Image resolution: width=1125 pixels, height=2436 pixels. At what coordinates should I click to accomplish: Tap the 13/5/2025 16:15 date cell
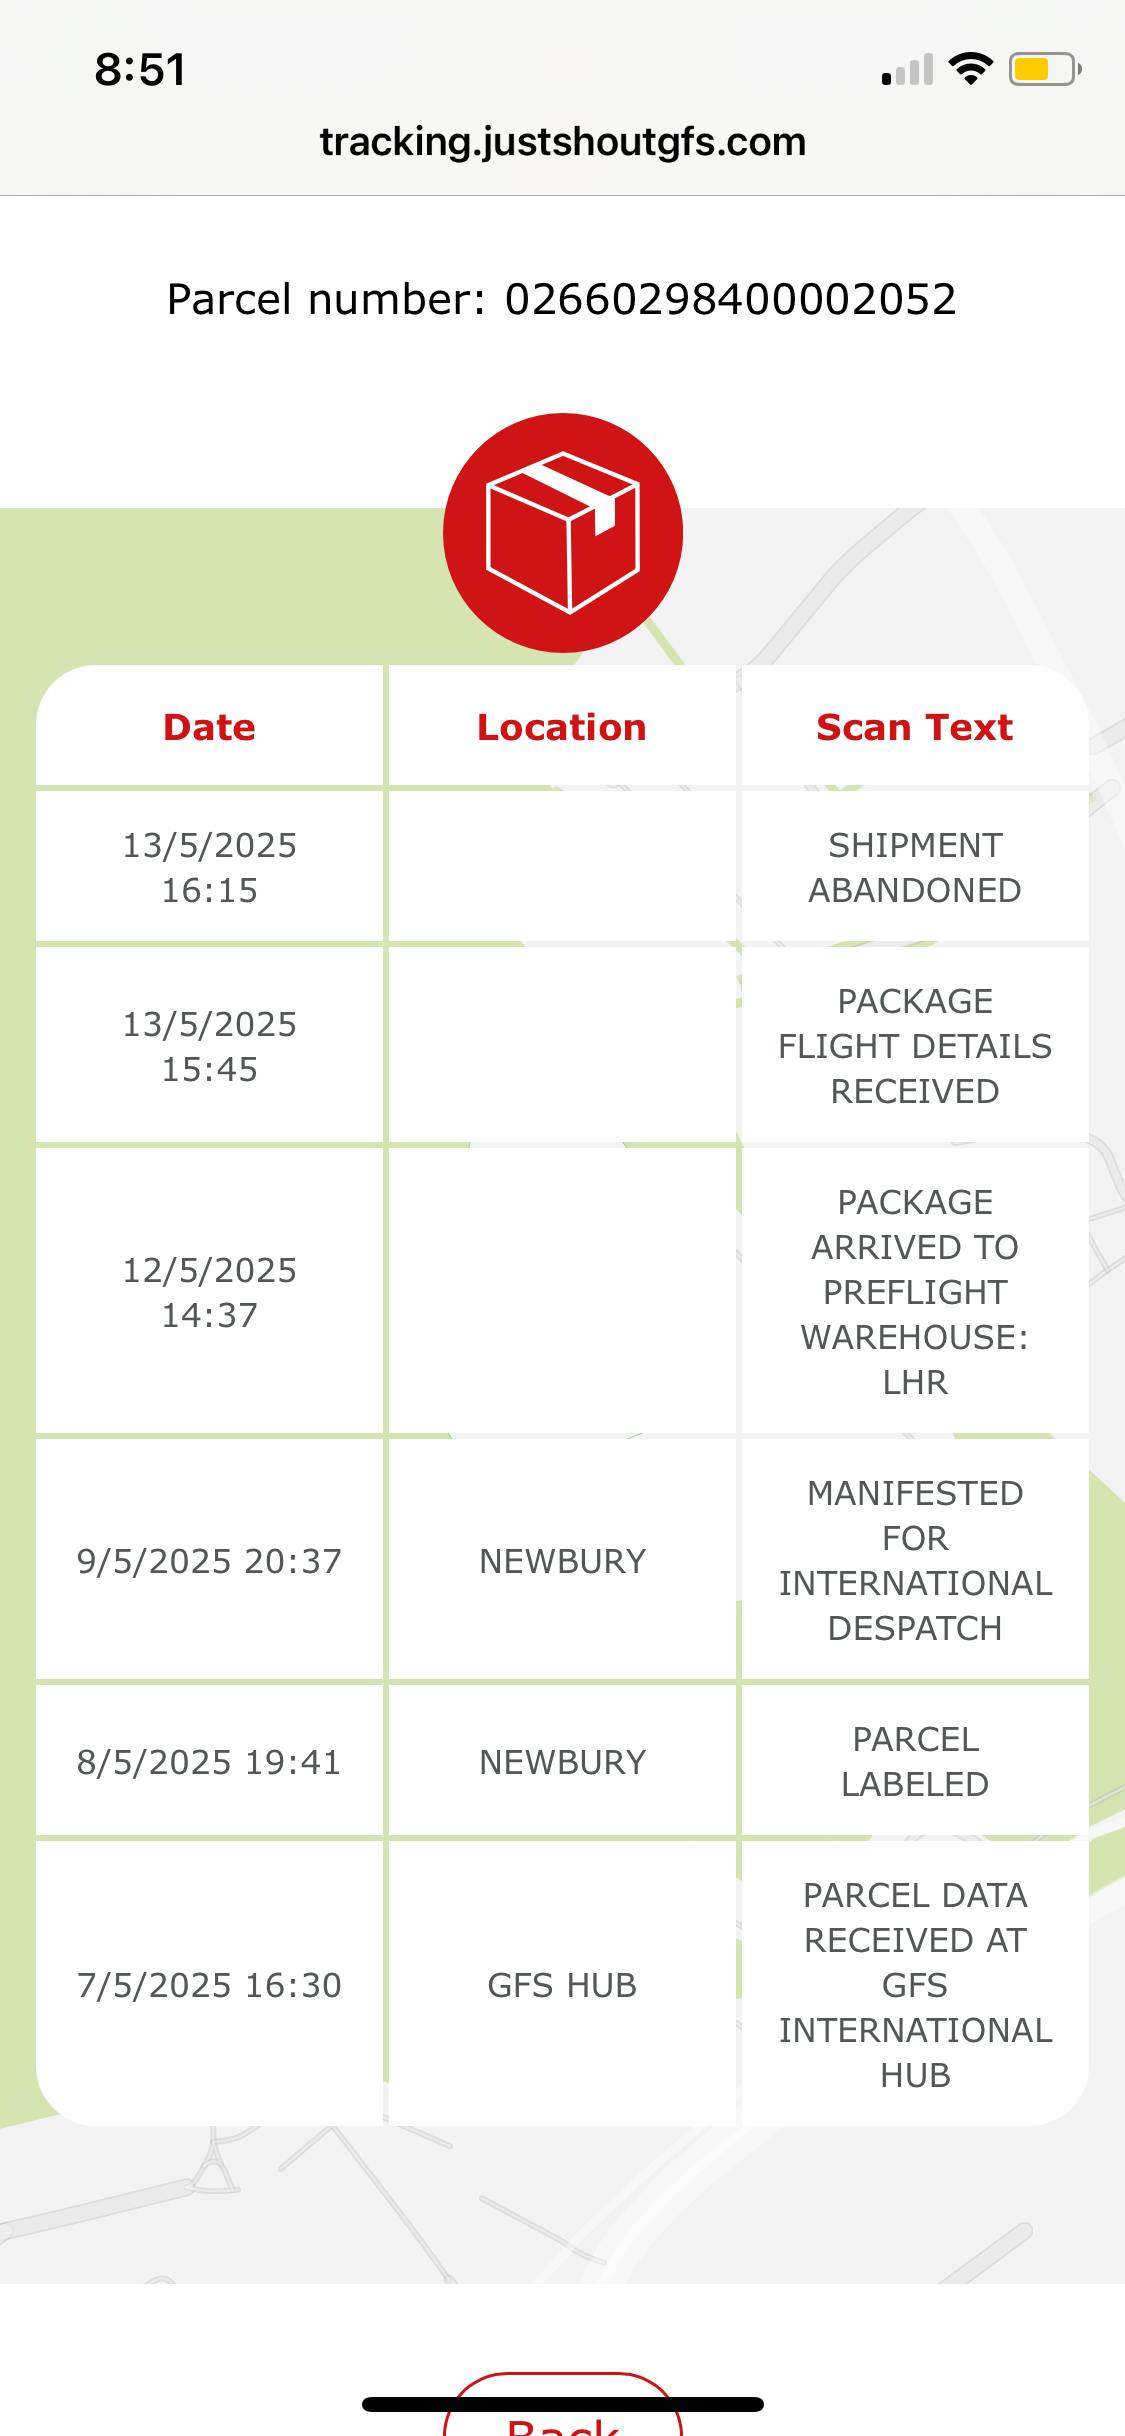click(209, 867)
